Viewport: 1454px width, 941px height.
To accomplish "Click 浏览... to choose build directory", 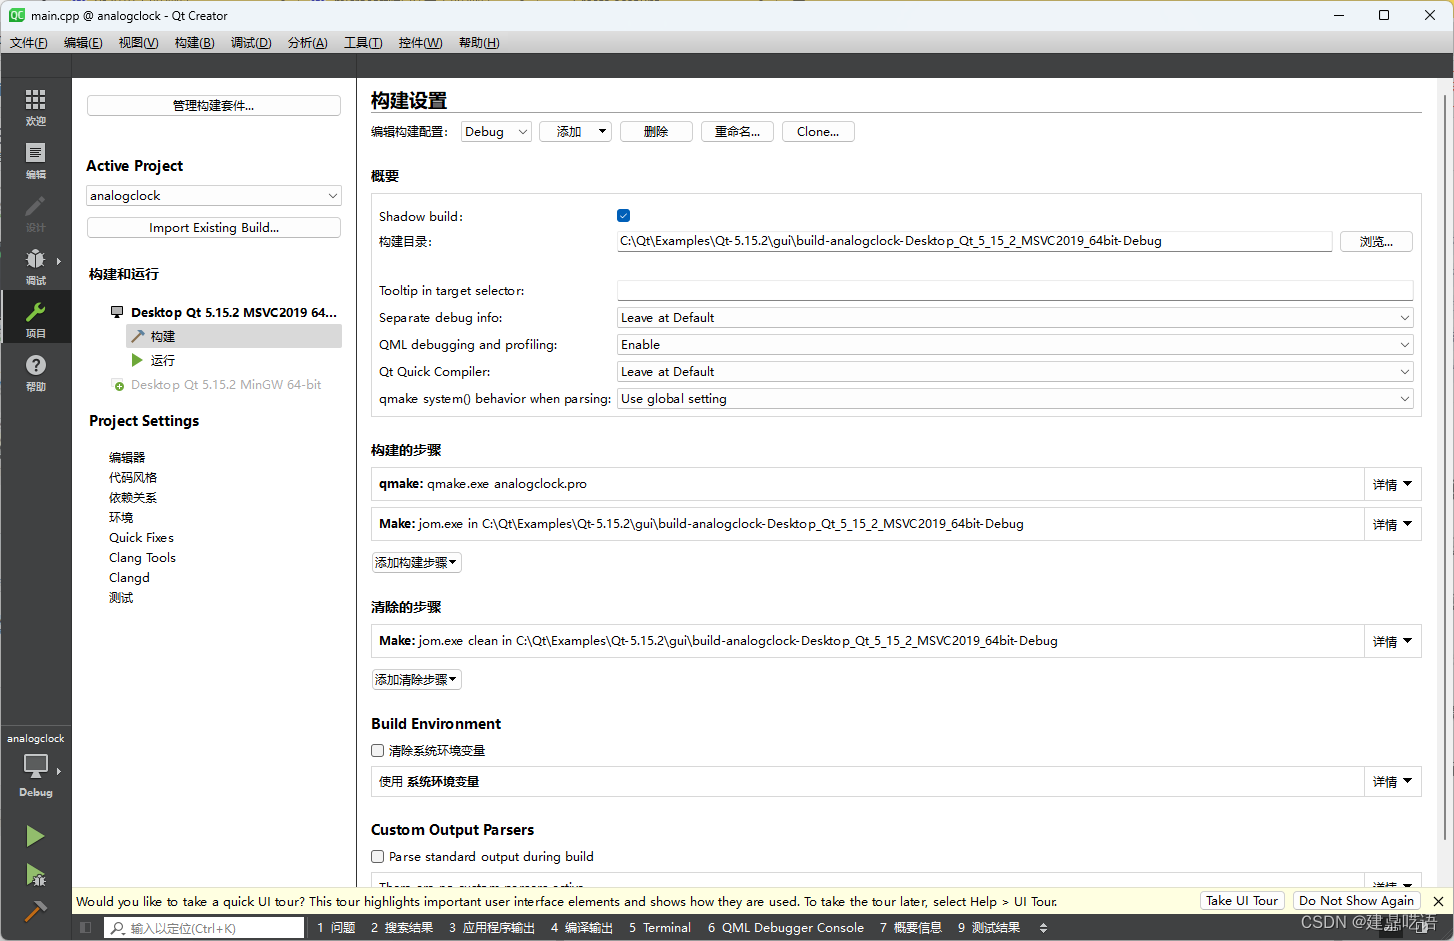I will (x=1376, y=242).
